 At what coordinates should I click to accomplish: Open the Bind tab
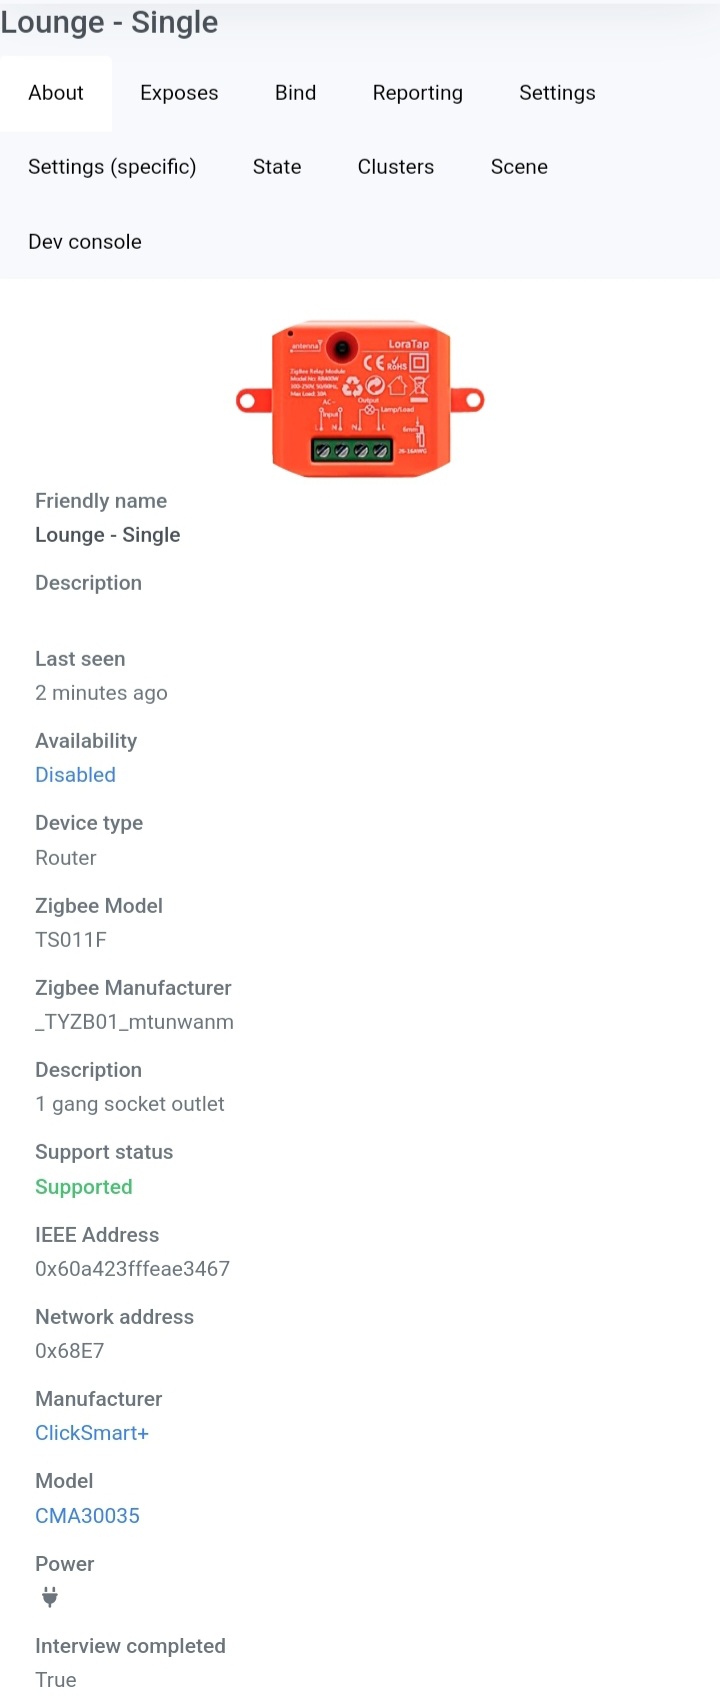tap(295, 92)
